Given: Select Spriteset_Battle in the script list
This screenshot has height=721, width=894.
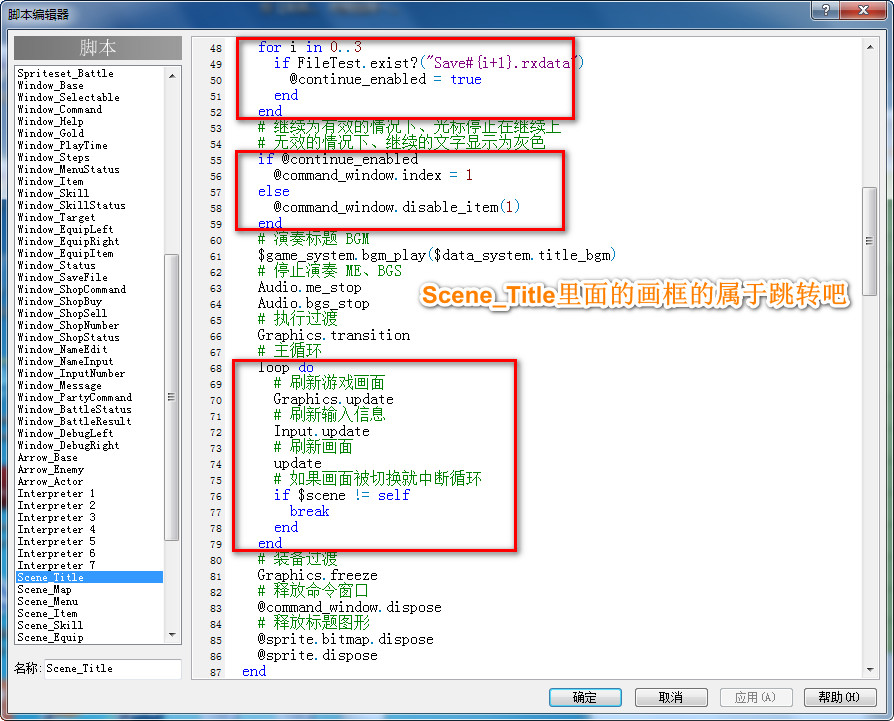Looking at the screenshot, I should (66, 73).
